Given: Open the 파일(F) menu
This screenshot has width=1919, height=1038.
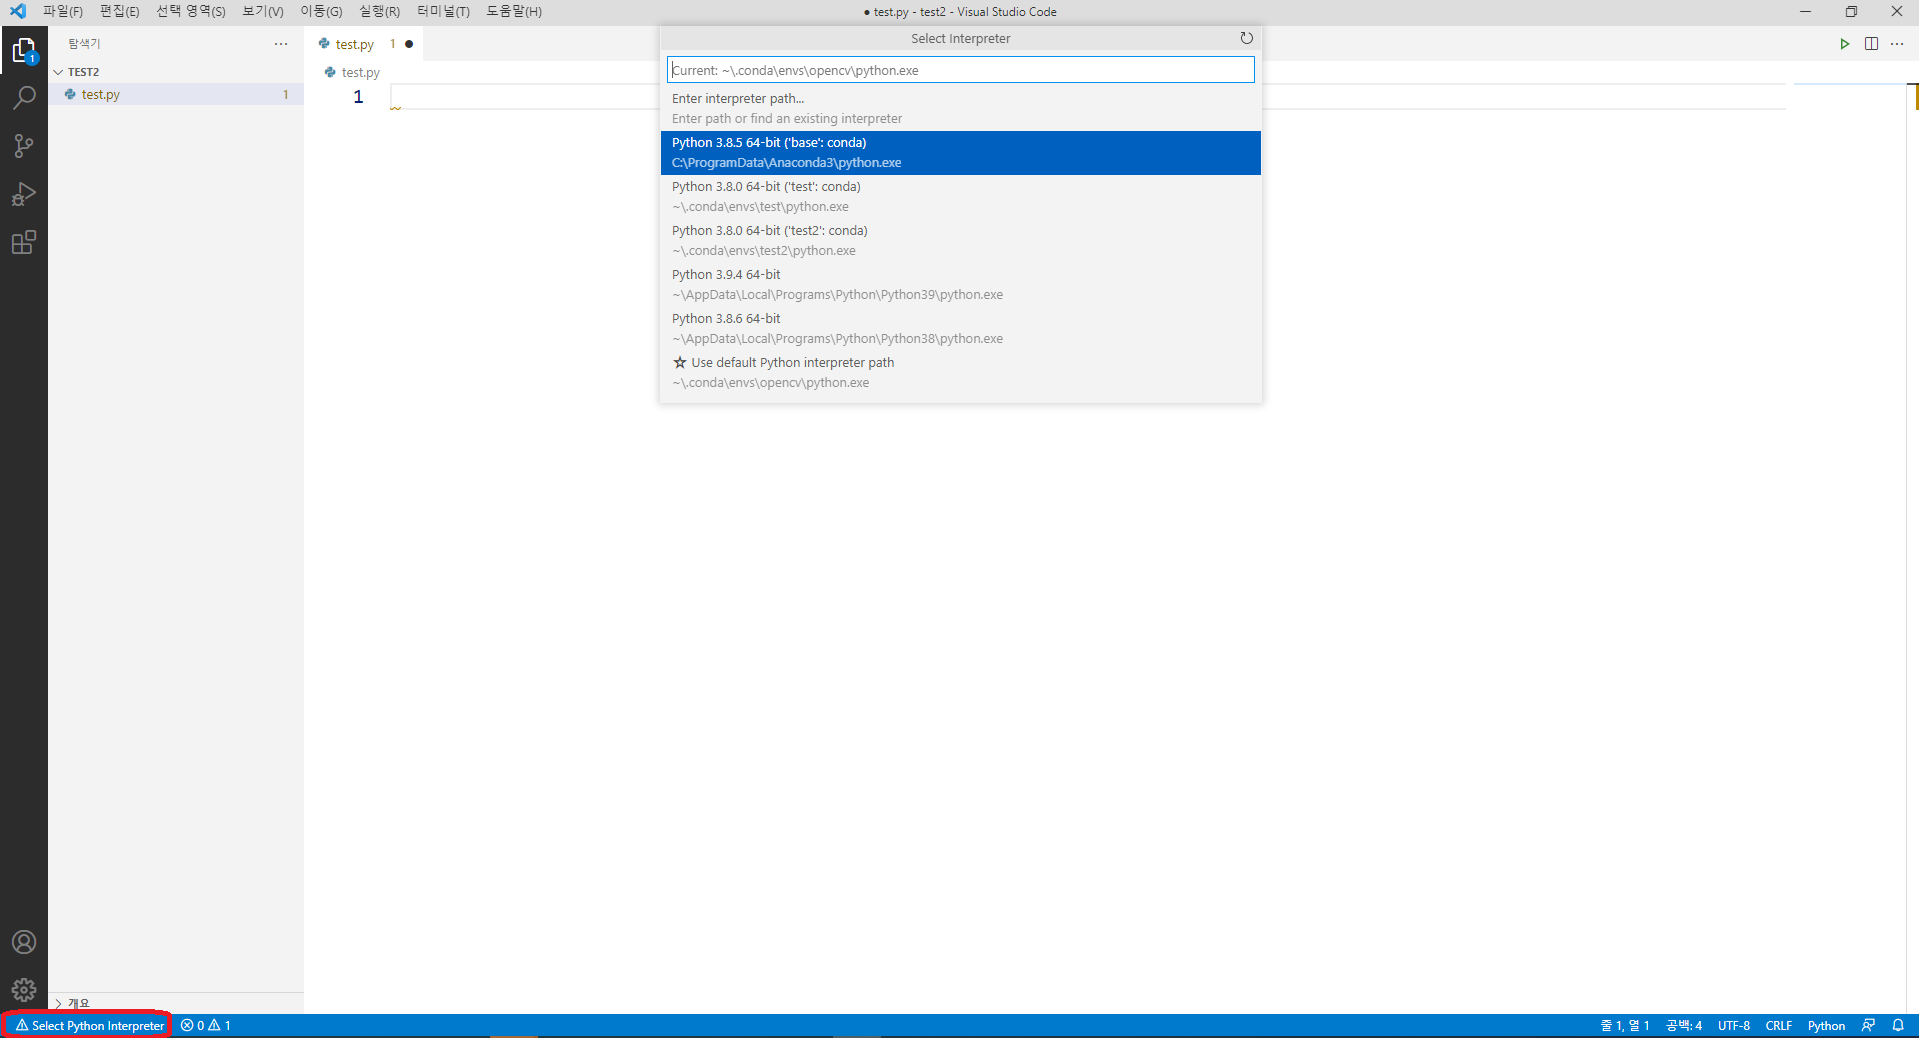Looking at the screenshot, I should click(62, 11).
